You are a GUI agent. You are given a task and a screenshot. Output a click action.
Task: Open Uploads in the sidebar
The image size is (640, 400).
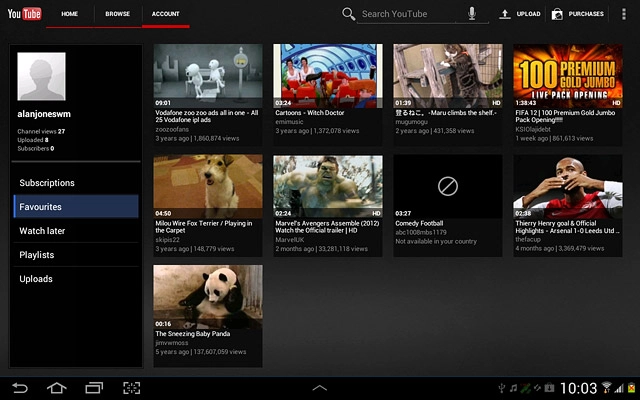coord(36,279)
